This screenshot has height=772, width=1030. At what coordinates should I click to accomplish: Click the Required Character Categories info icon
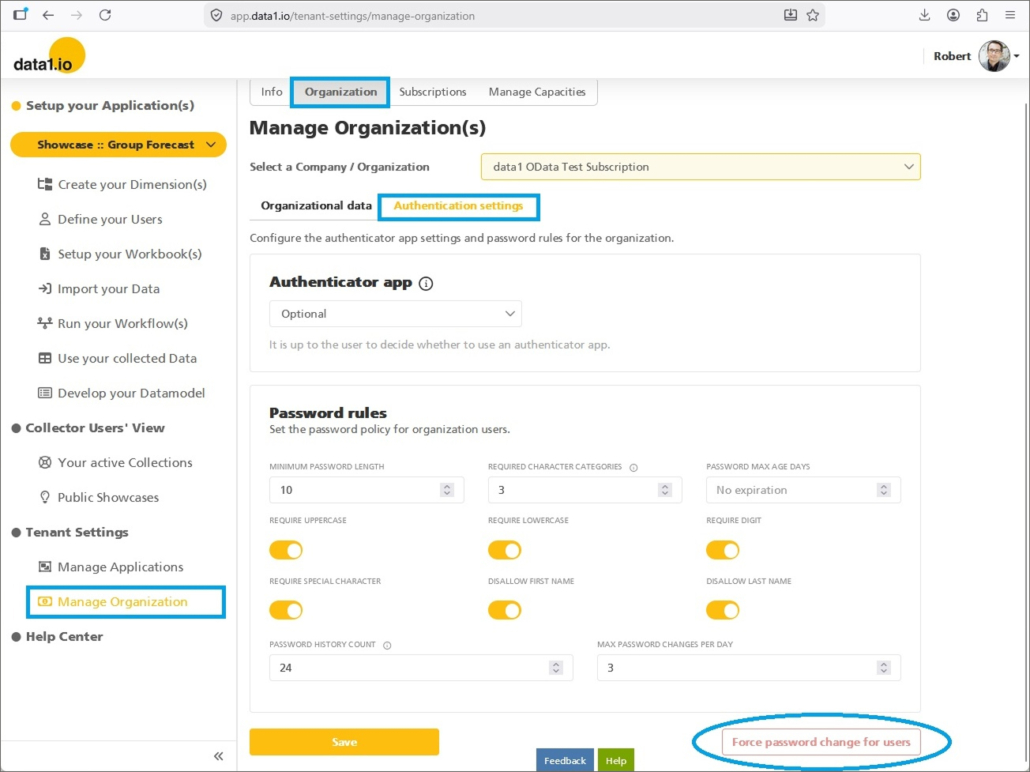point(634,467)
